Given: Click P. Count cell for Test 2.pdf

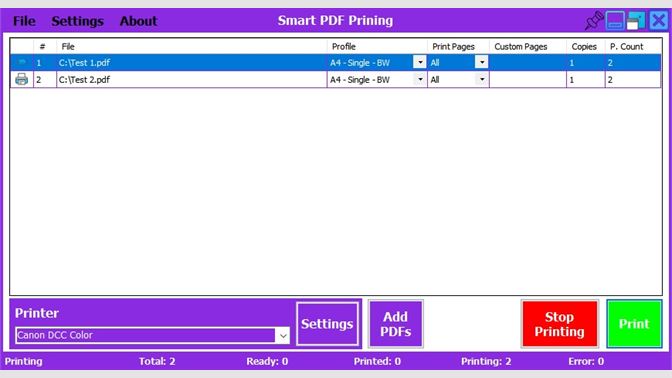Looking at the screenshot, I should (633, 79).
